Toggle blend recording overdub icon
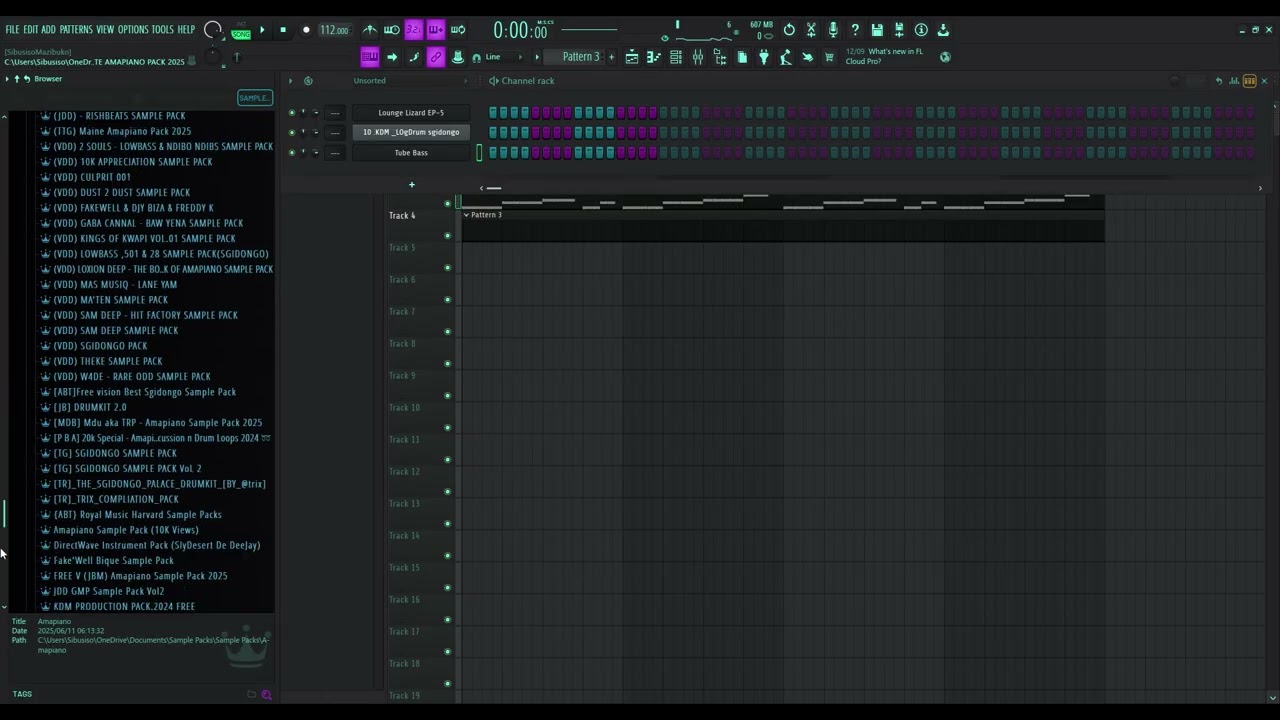Viewport: 1280px width, 720px height. 435,30
